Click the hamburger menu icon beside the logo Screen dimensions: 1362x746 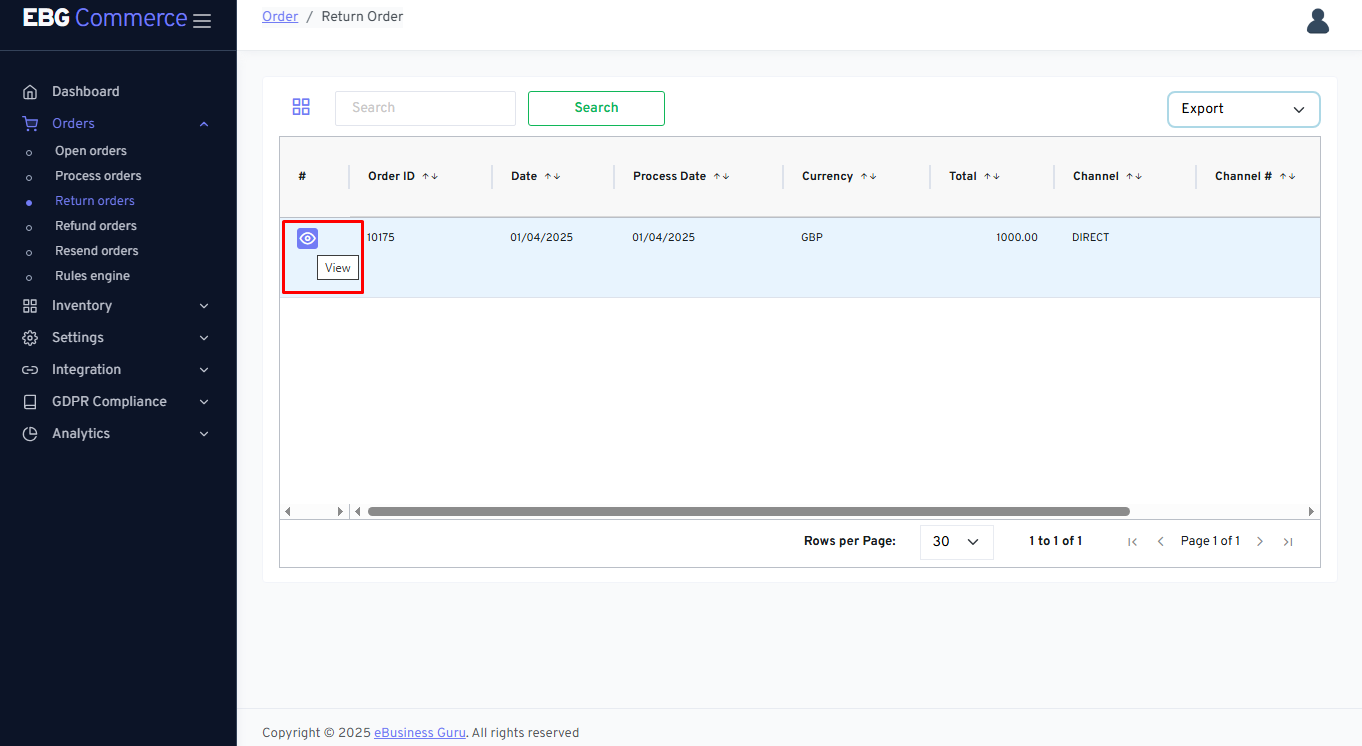202,21
